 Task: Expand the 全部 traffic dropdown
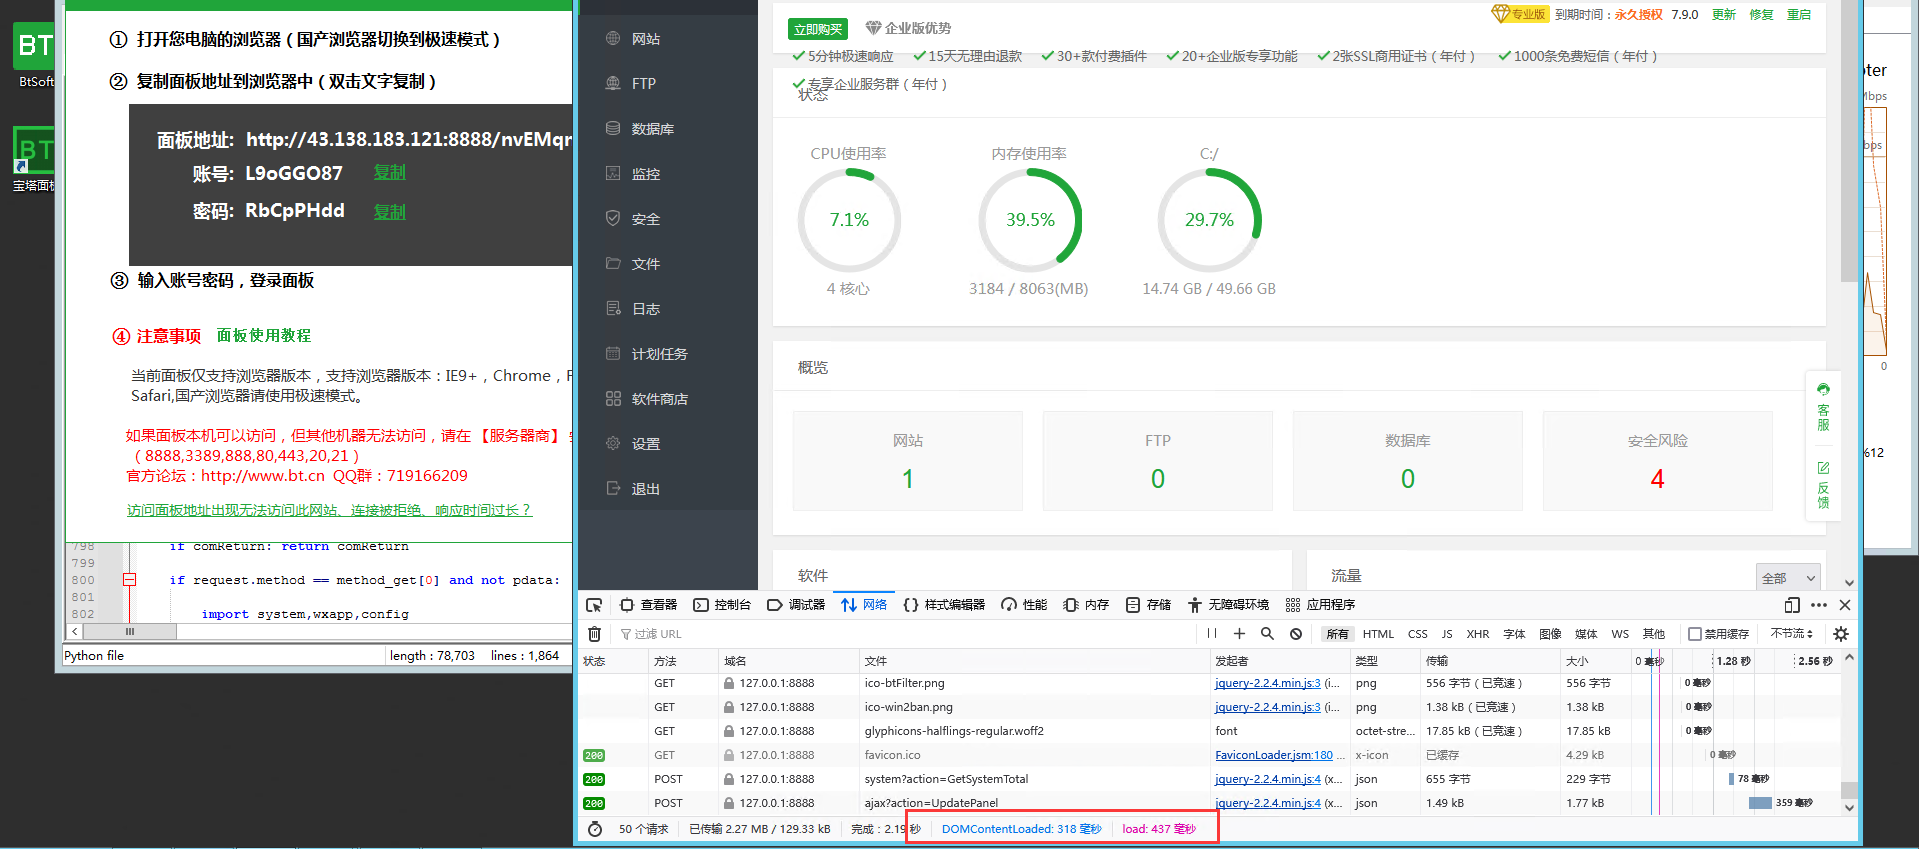pos(1788,578)
